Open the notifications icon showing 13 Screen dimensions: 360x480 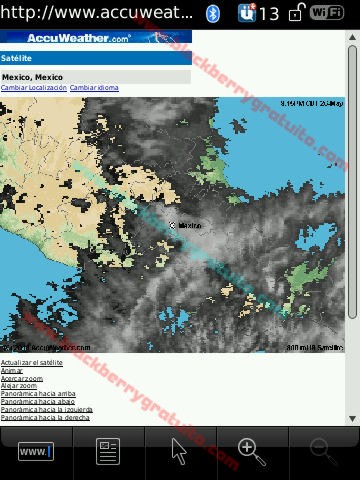coord(258,13)
